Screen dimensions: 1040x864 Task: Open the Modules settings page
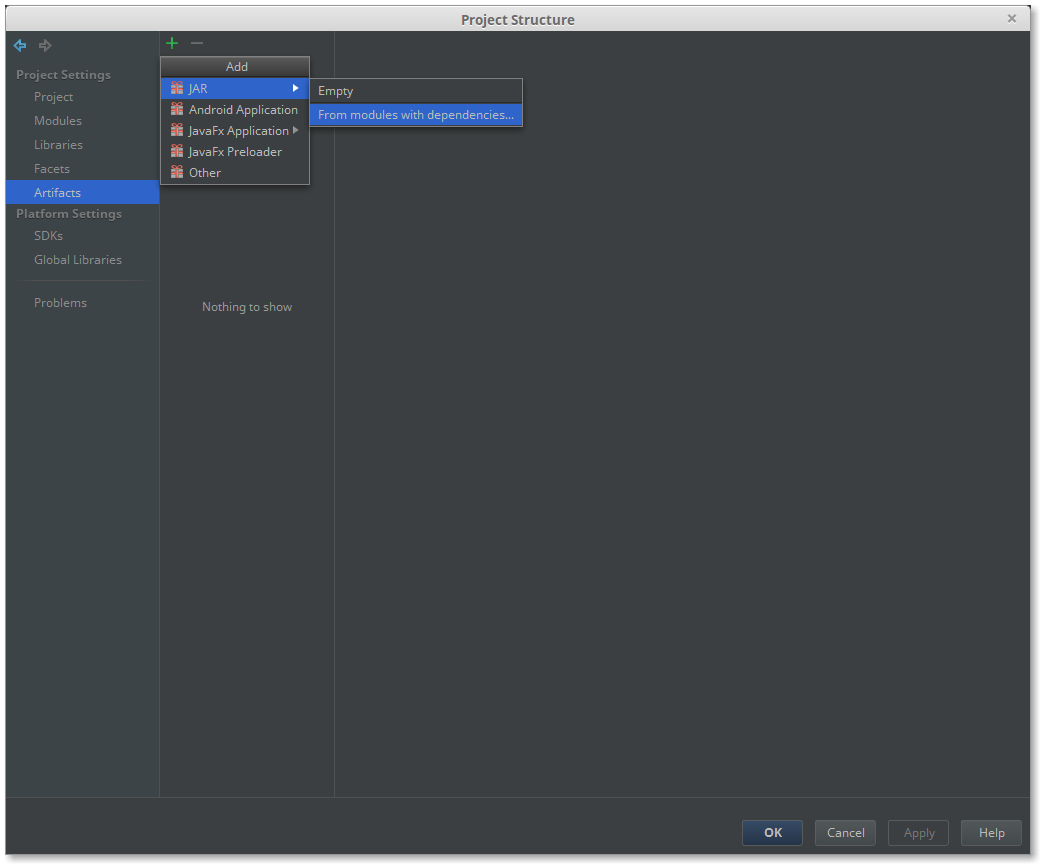coord(58,121)
